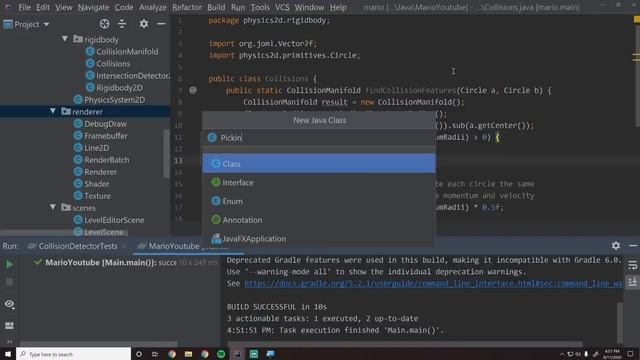Open the Windows Start menu

coord(8,354)
